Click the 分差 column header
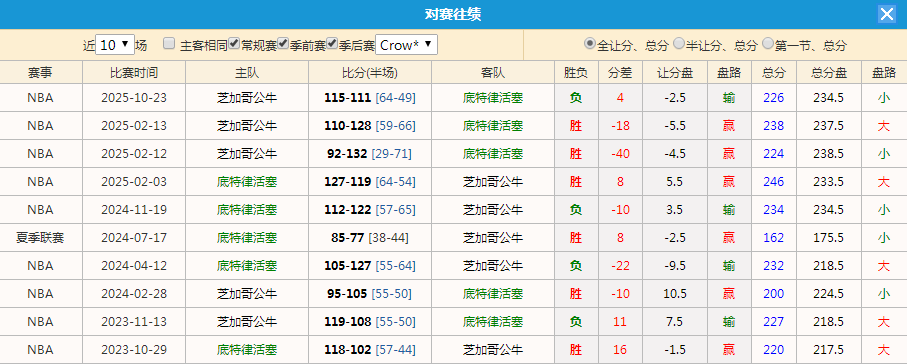This screenshot has width=907, height=364. (620, 72)
